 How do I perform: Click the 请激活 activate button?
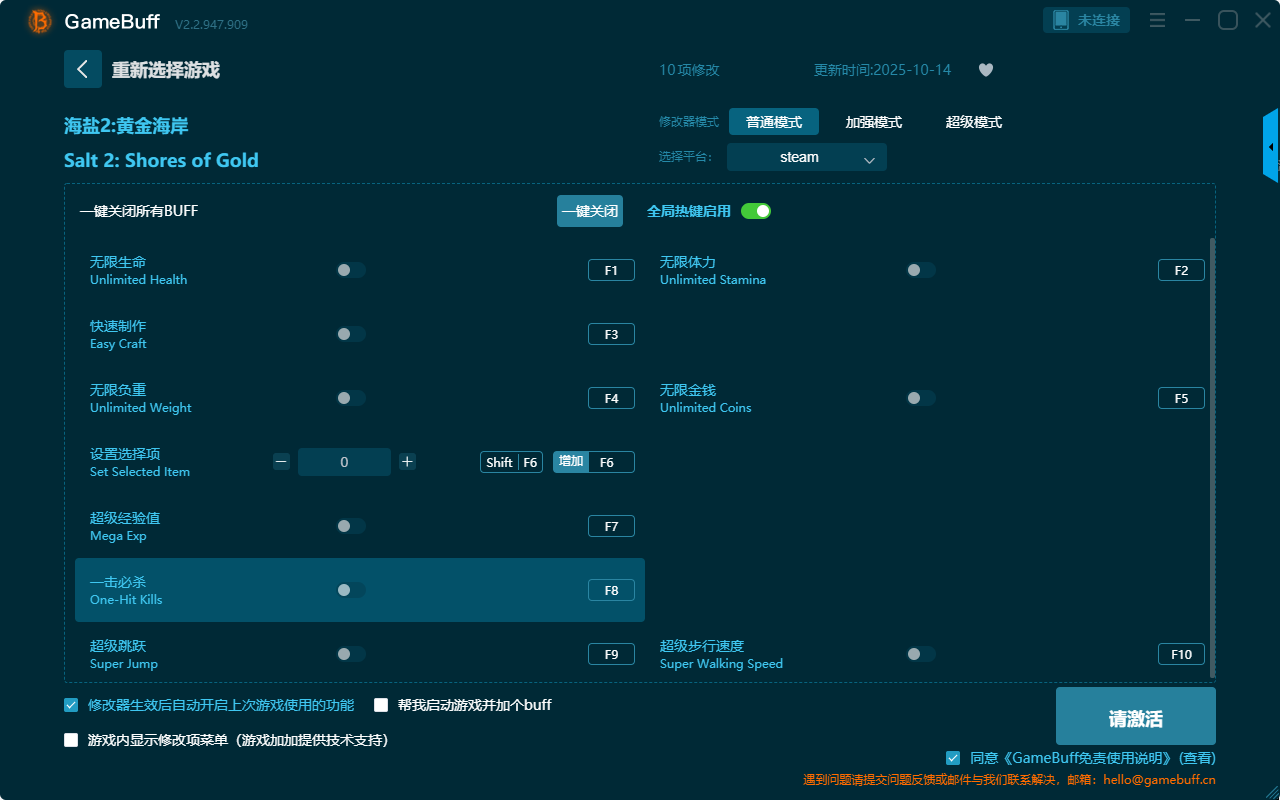pos(1135,717)
